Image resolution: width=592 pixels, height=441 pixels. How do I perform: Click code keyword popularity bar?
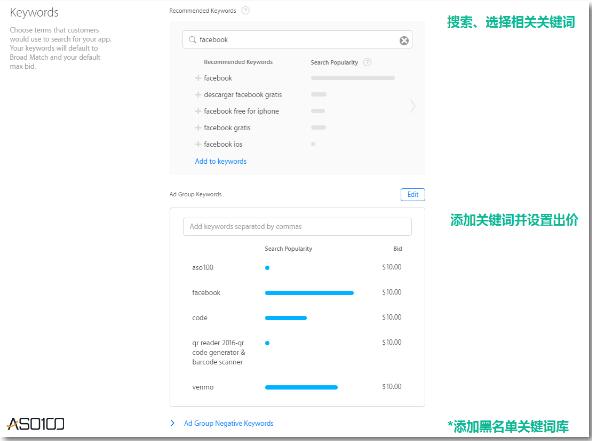click(x=286, y=318)
